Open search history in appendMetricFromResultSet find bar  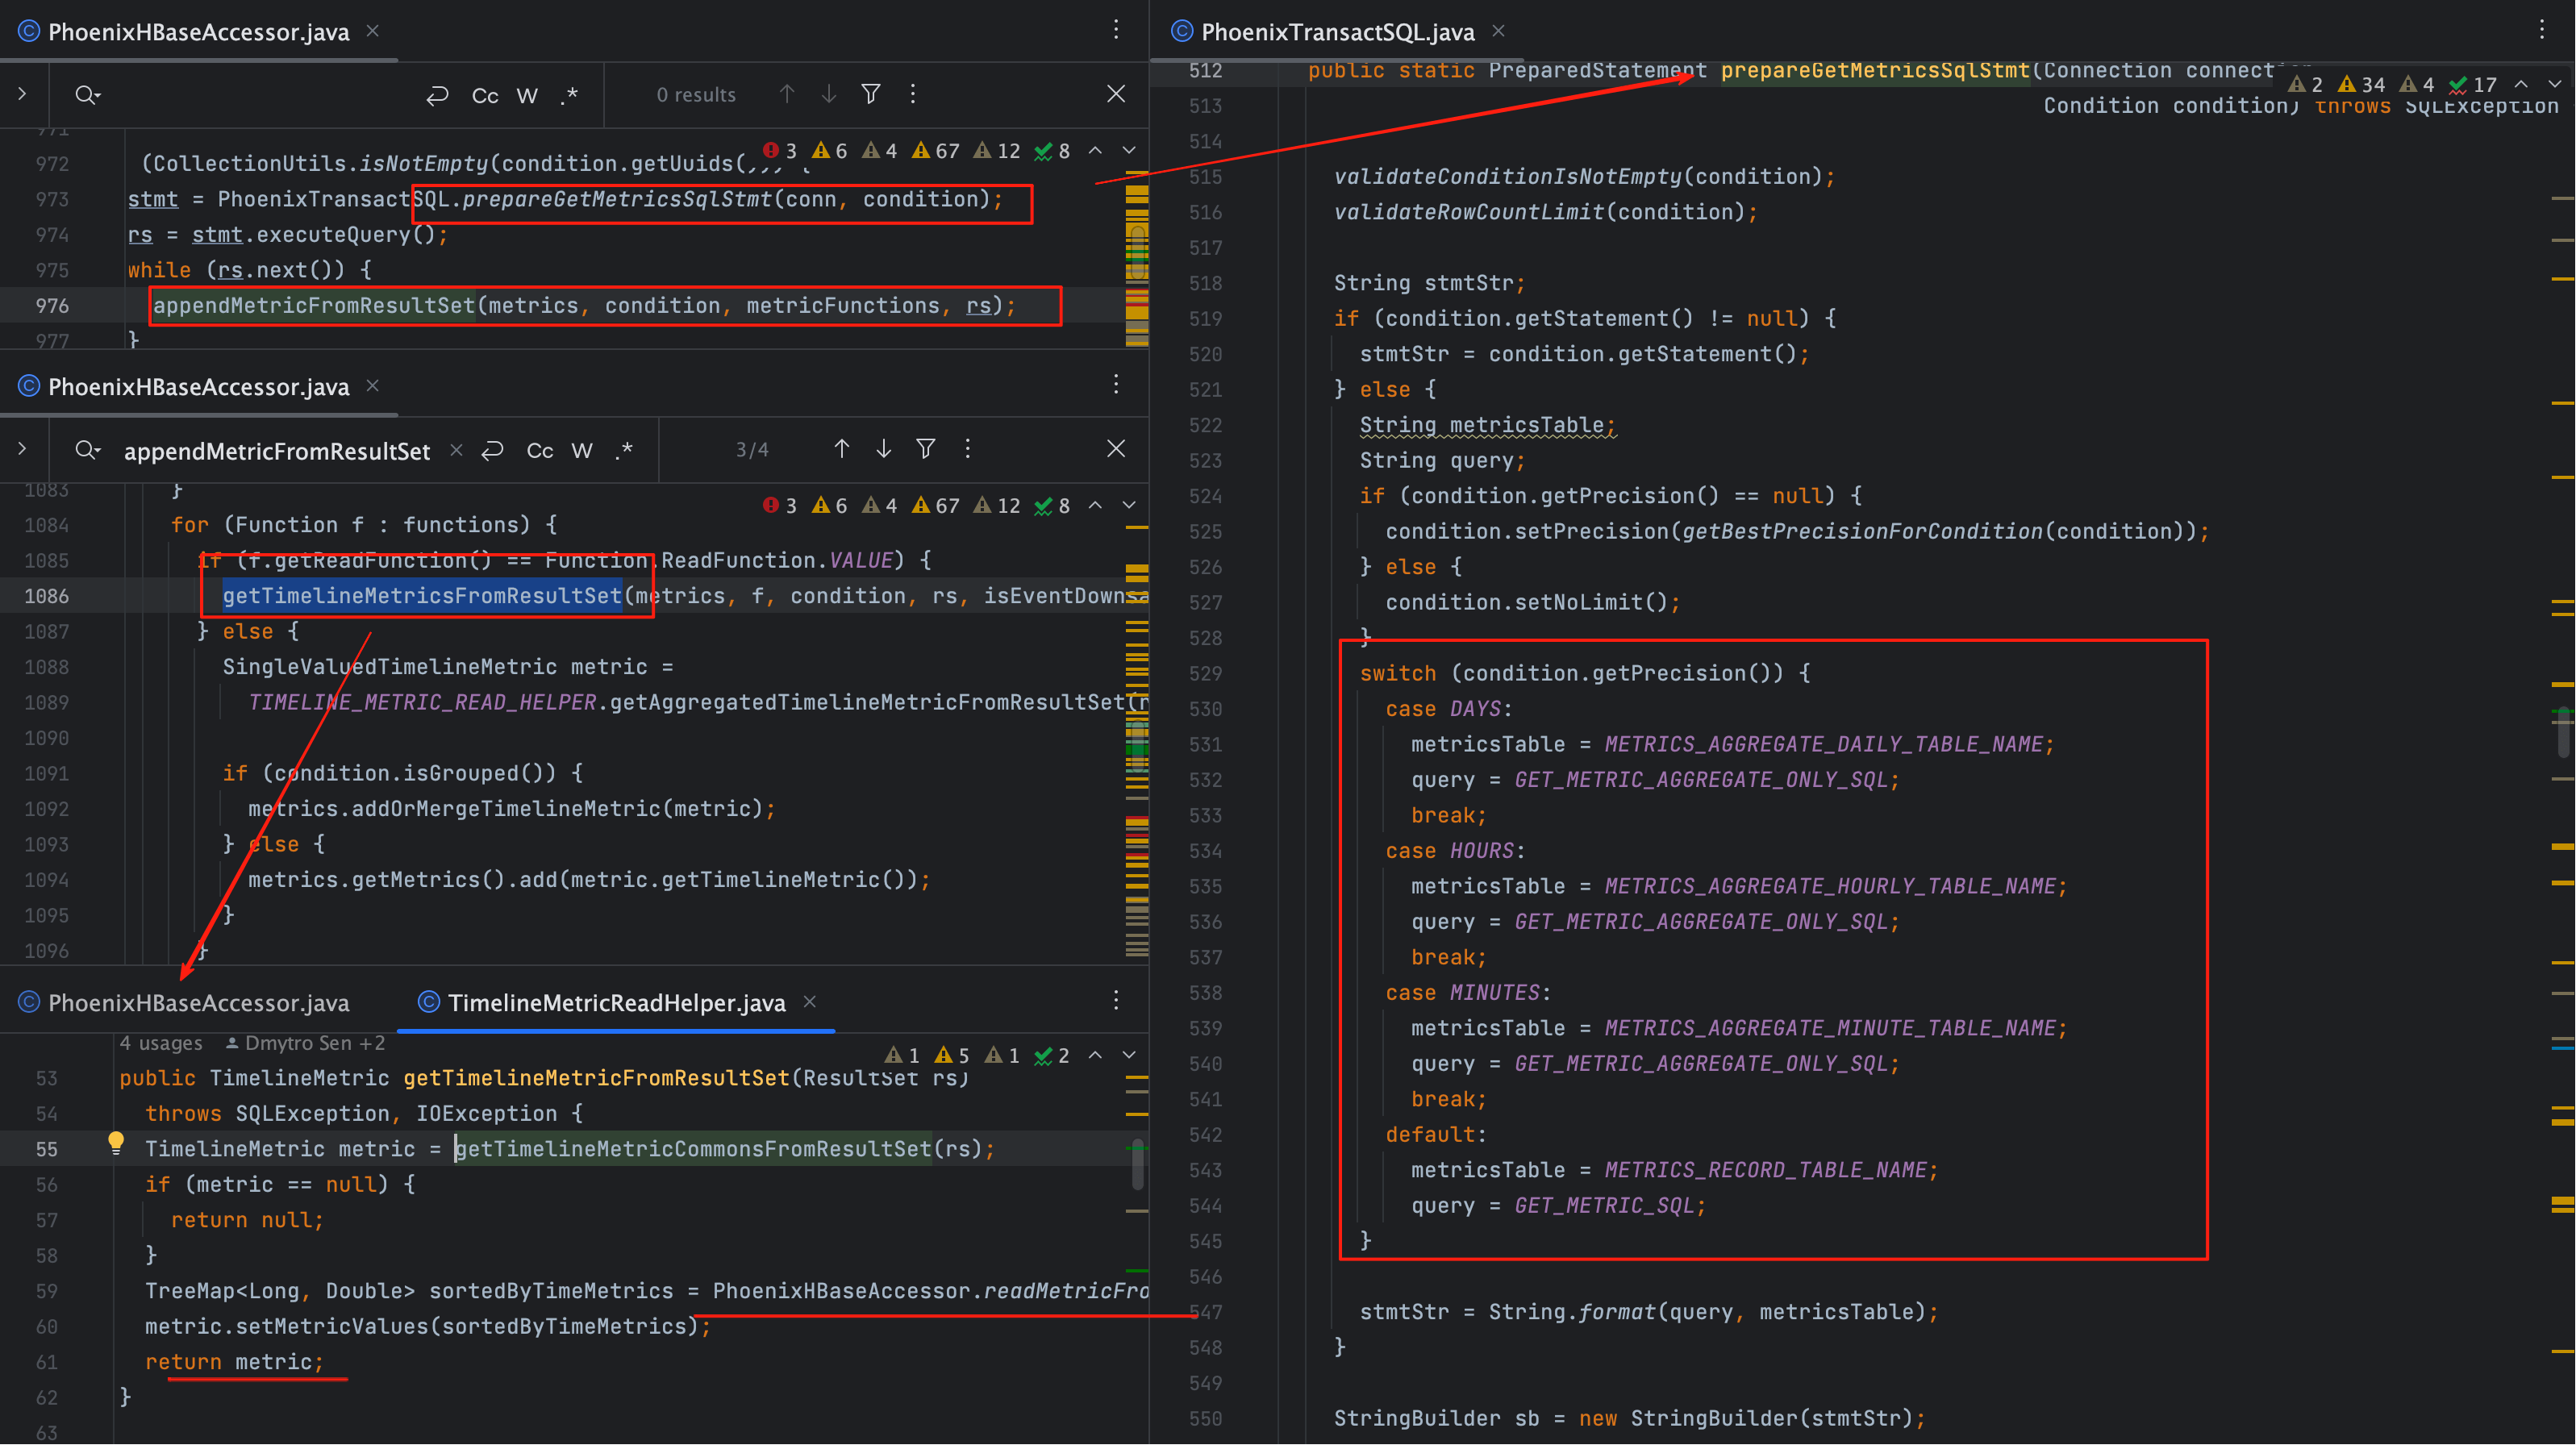click(x=87, y=449)
